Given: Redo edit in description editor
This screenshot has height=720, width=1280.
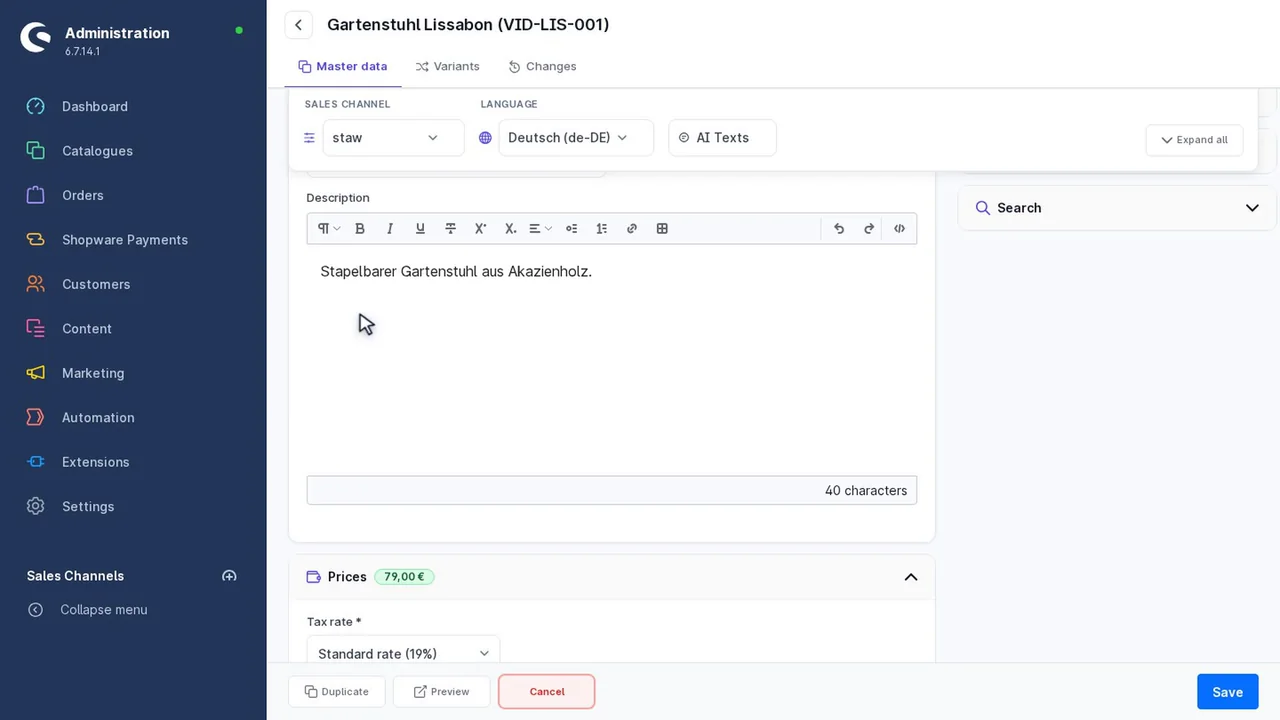Looking at the screenshot, I should click(x=869, y=229).
